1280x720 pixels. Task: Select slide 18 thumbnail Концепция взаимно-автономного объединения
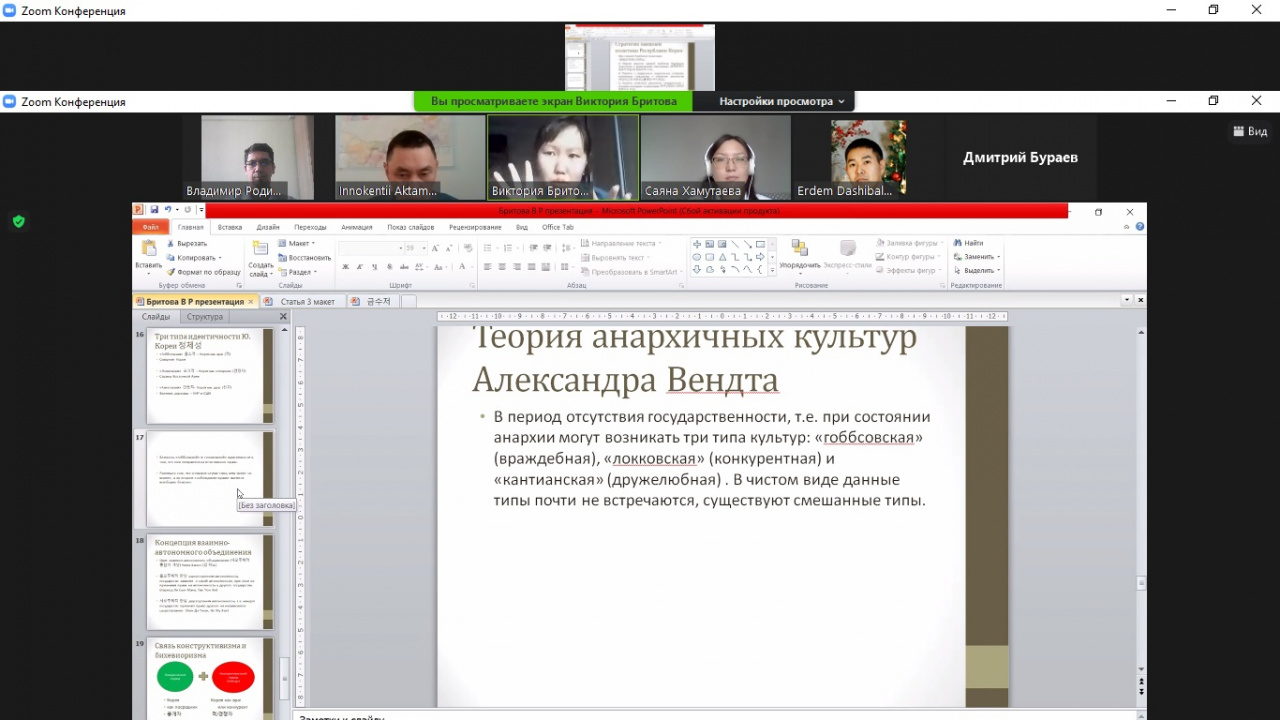pyautogui.click(x=210, y=582)
